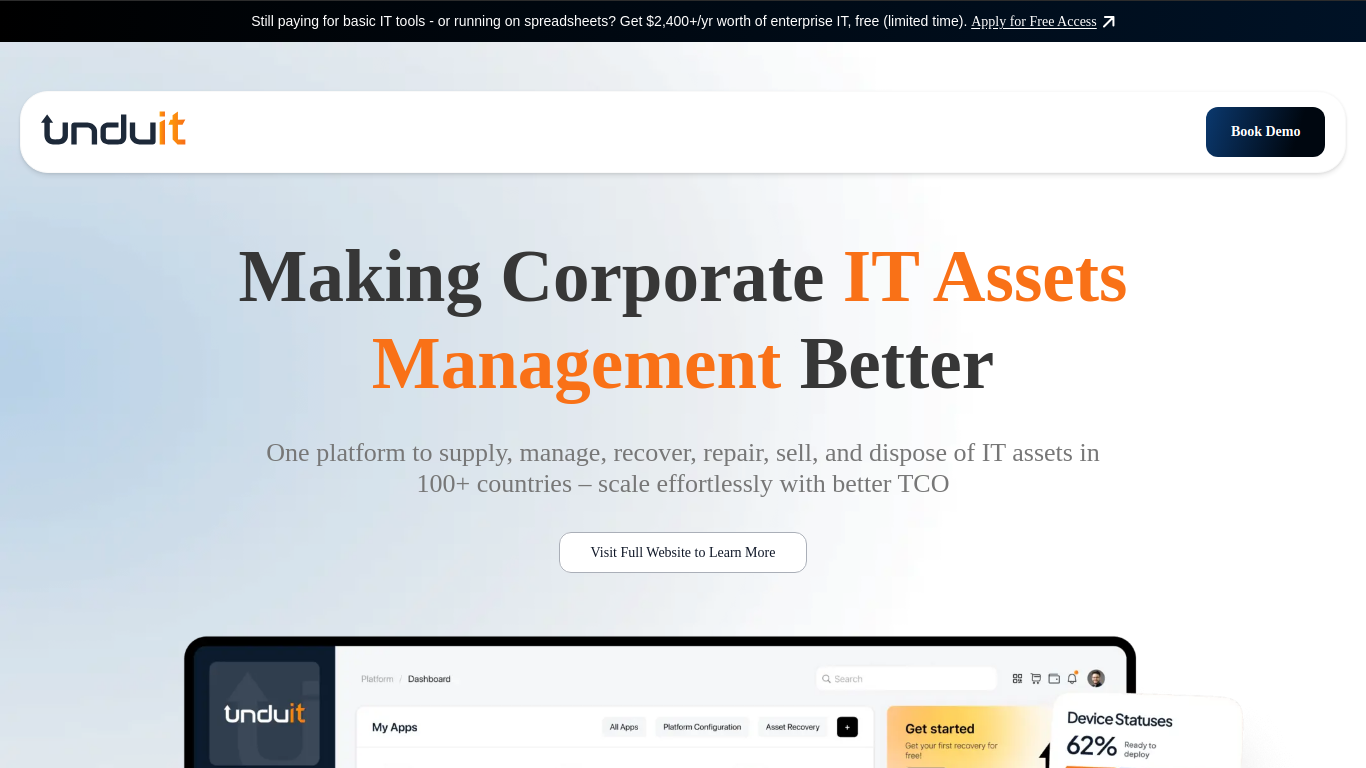This screenshot has height=768, width=1366.
Task: Open the shopping cart icon in dashboard preview
Action: [x=1036, y=678]
